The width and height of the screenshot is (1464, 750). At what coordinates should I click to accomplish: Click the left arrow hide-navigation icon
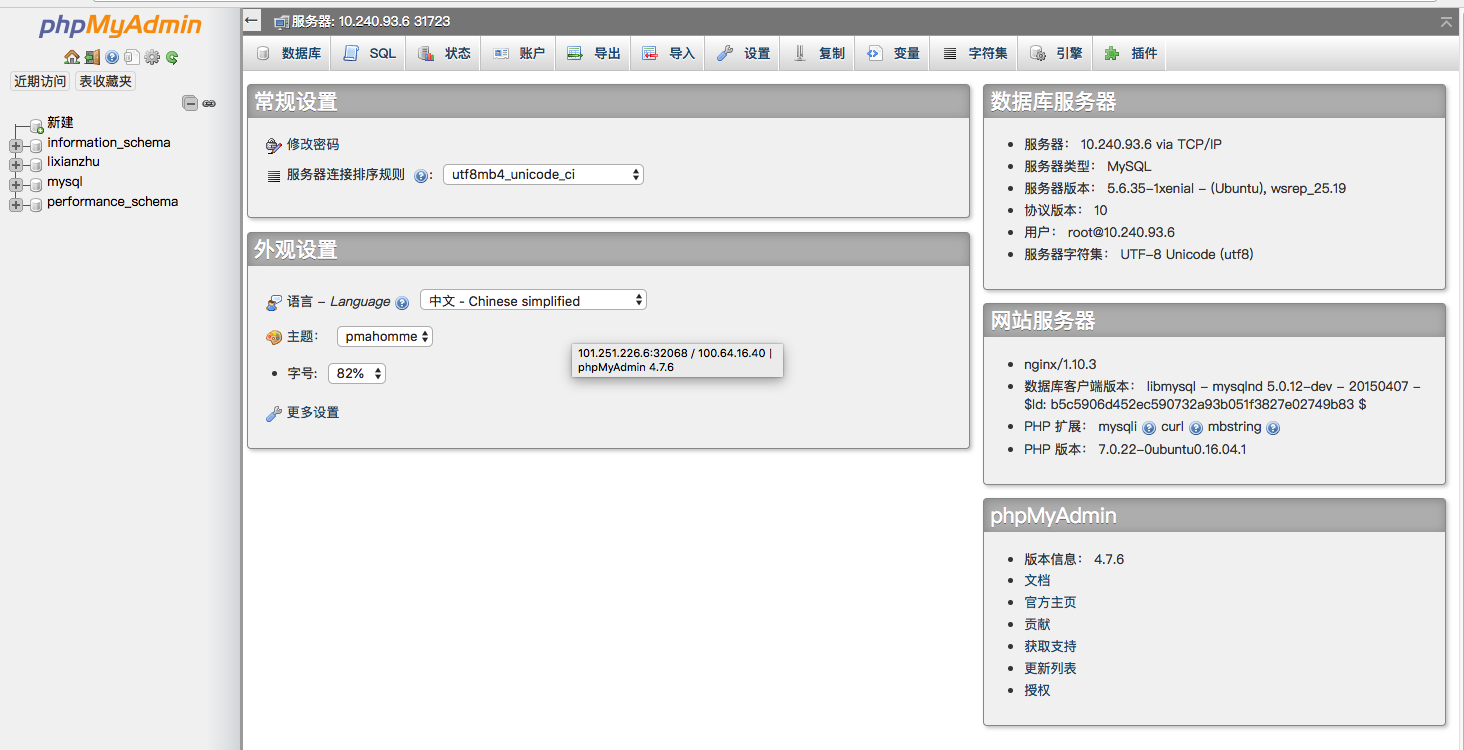point(252,20)
